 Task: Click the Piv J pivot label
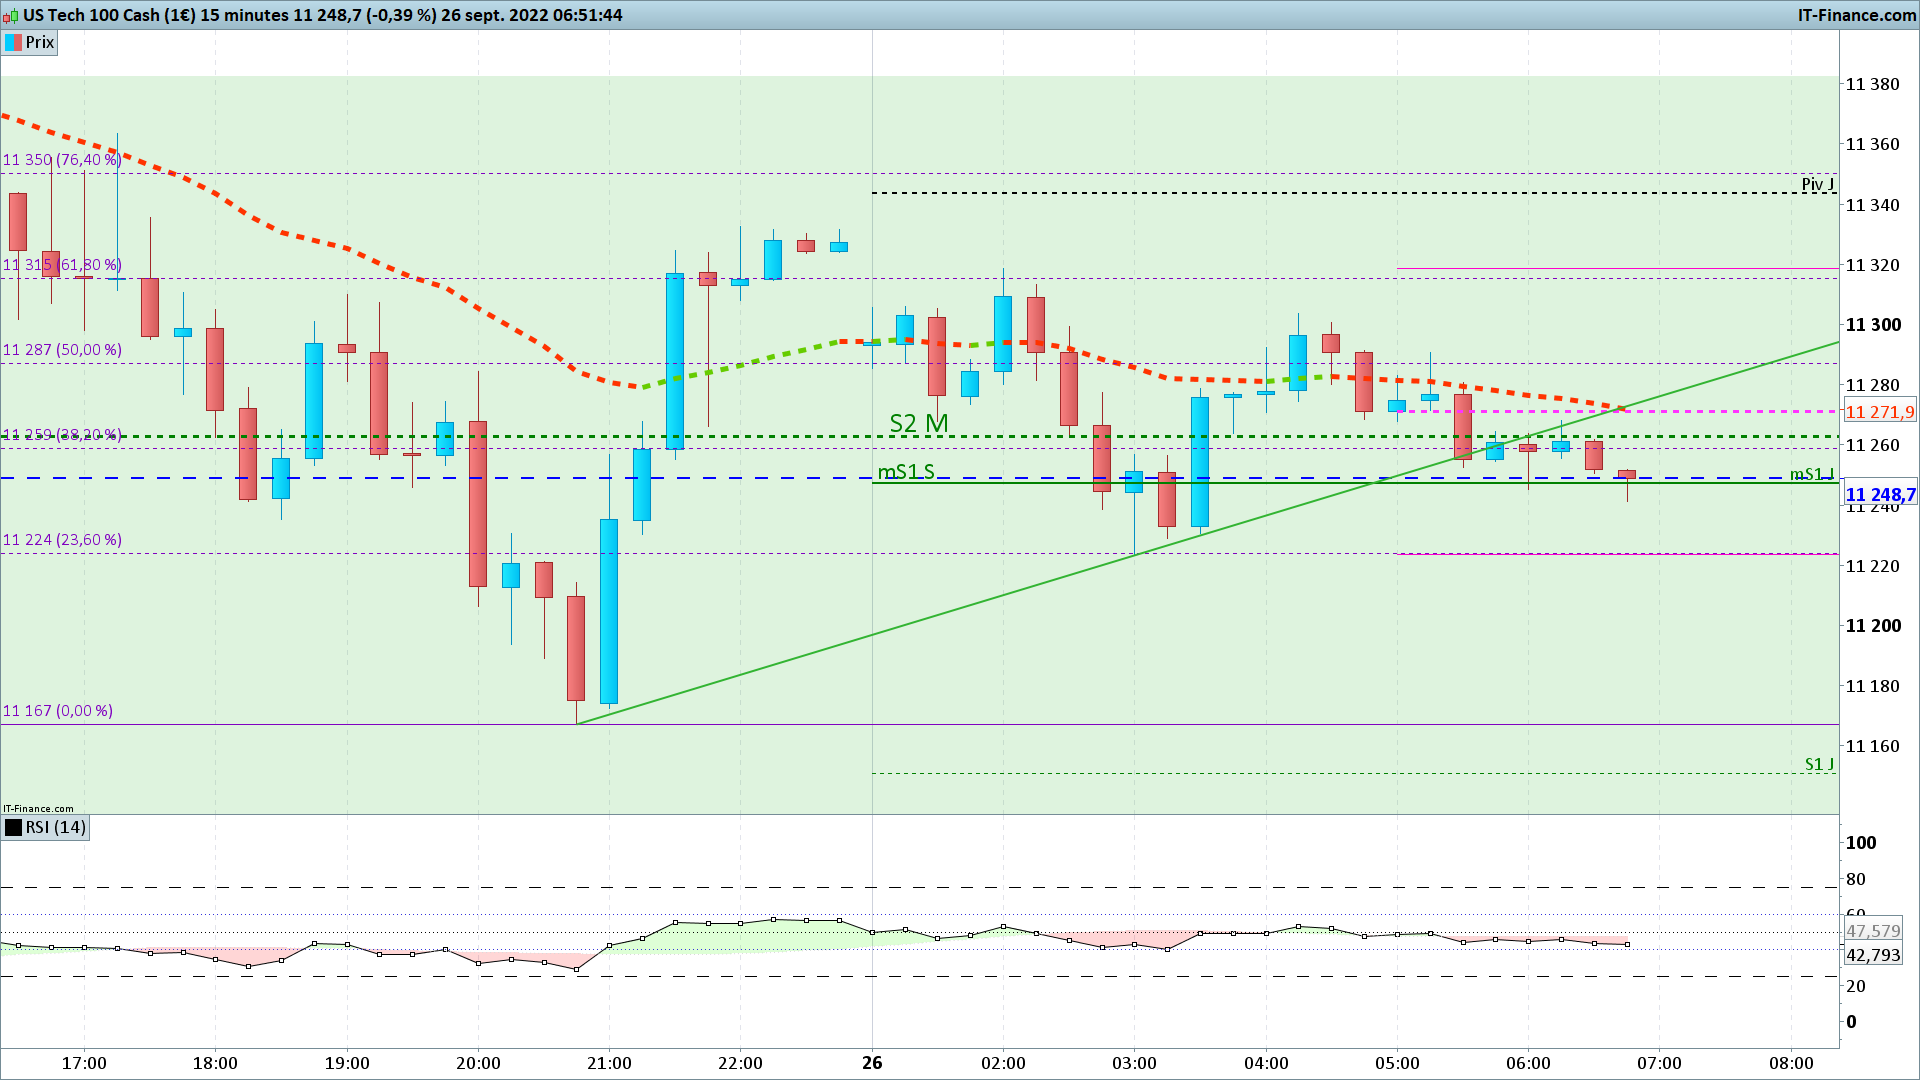1817,184
